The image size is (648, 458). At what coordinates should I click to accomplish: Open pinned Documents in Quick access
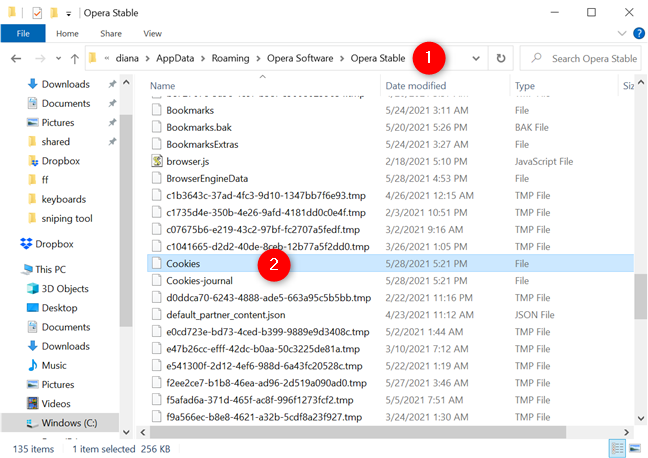(x=65, y=103)
